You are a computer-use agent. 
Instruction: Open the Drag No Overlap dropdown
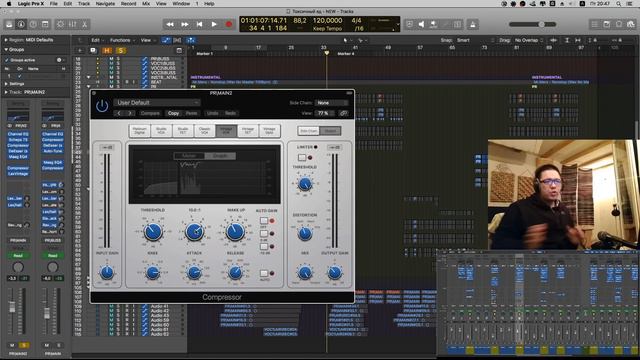529,40
